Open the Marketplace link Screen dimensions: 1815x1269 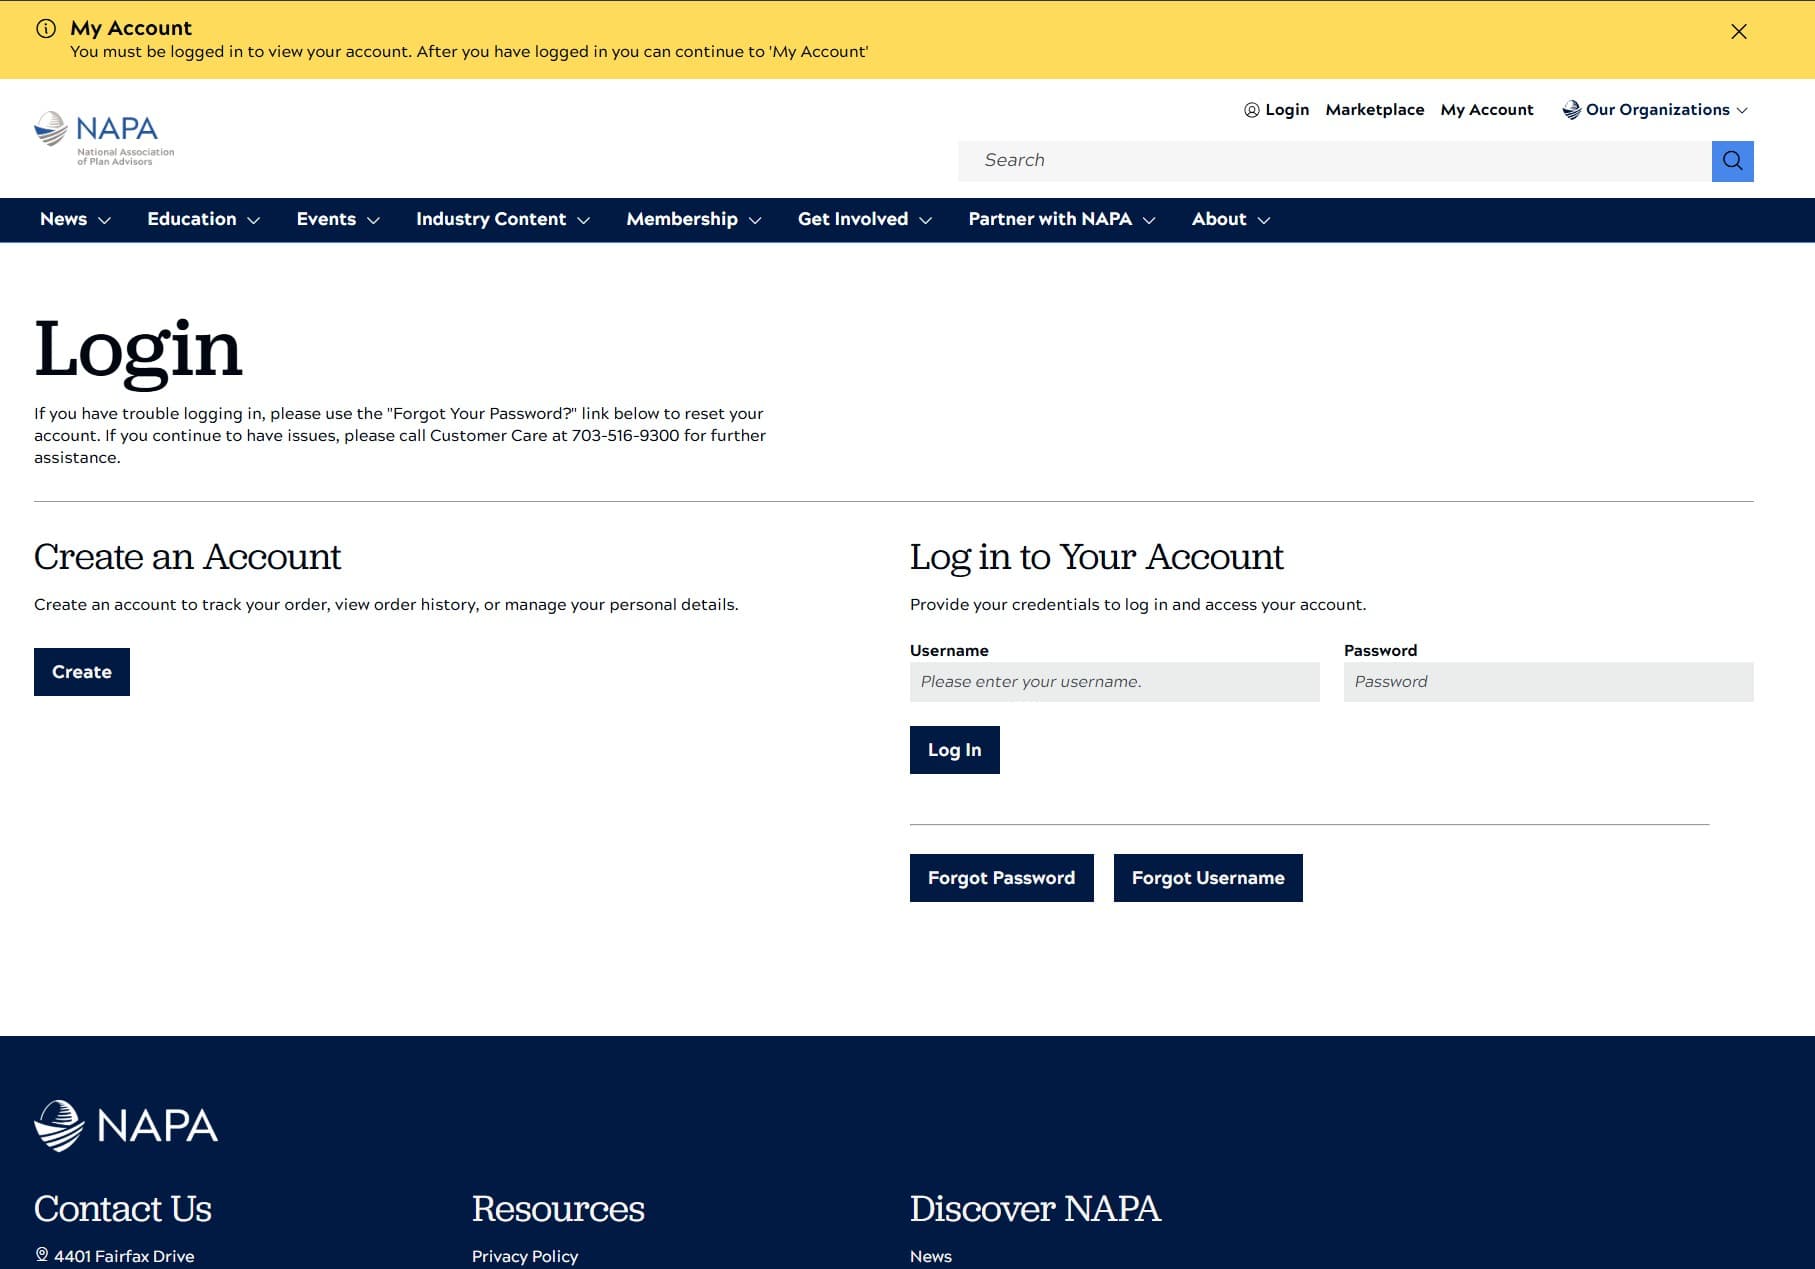[x=1375, y=110]
